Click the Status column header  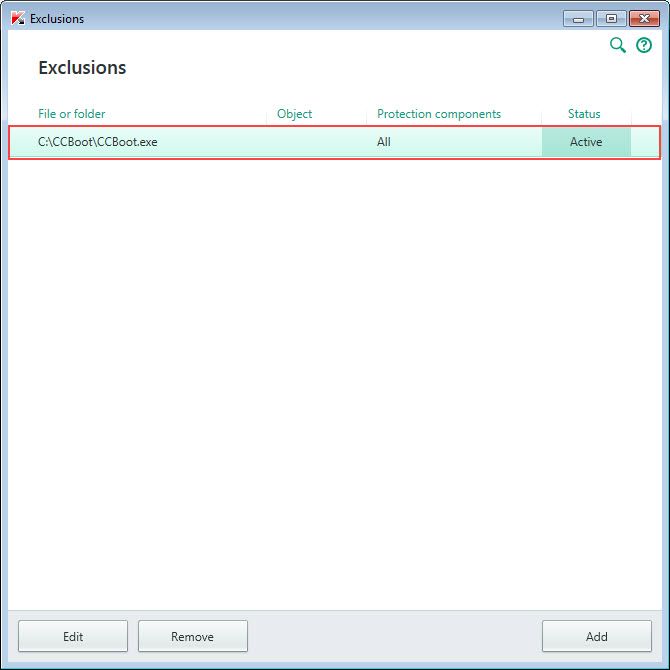tap(584, 114)
